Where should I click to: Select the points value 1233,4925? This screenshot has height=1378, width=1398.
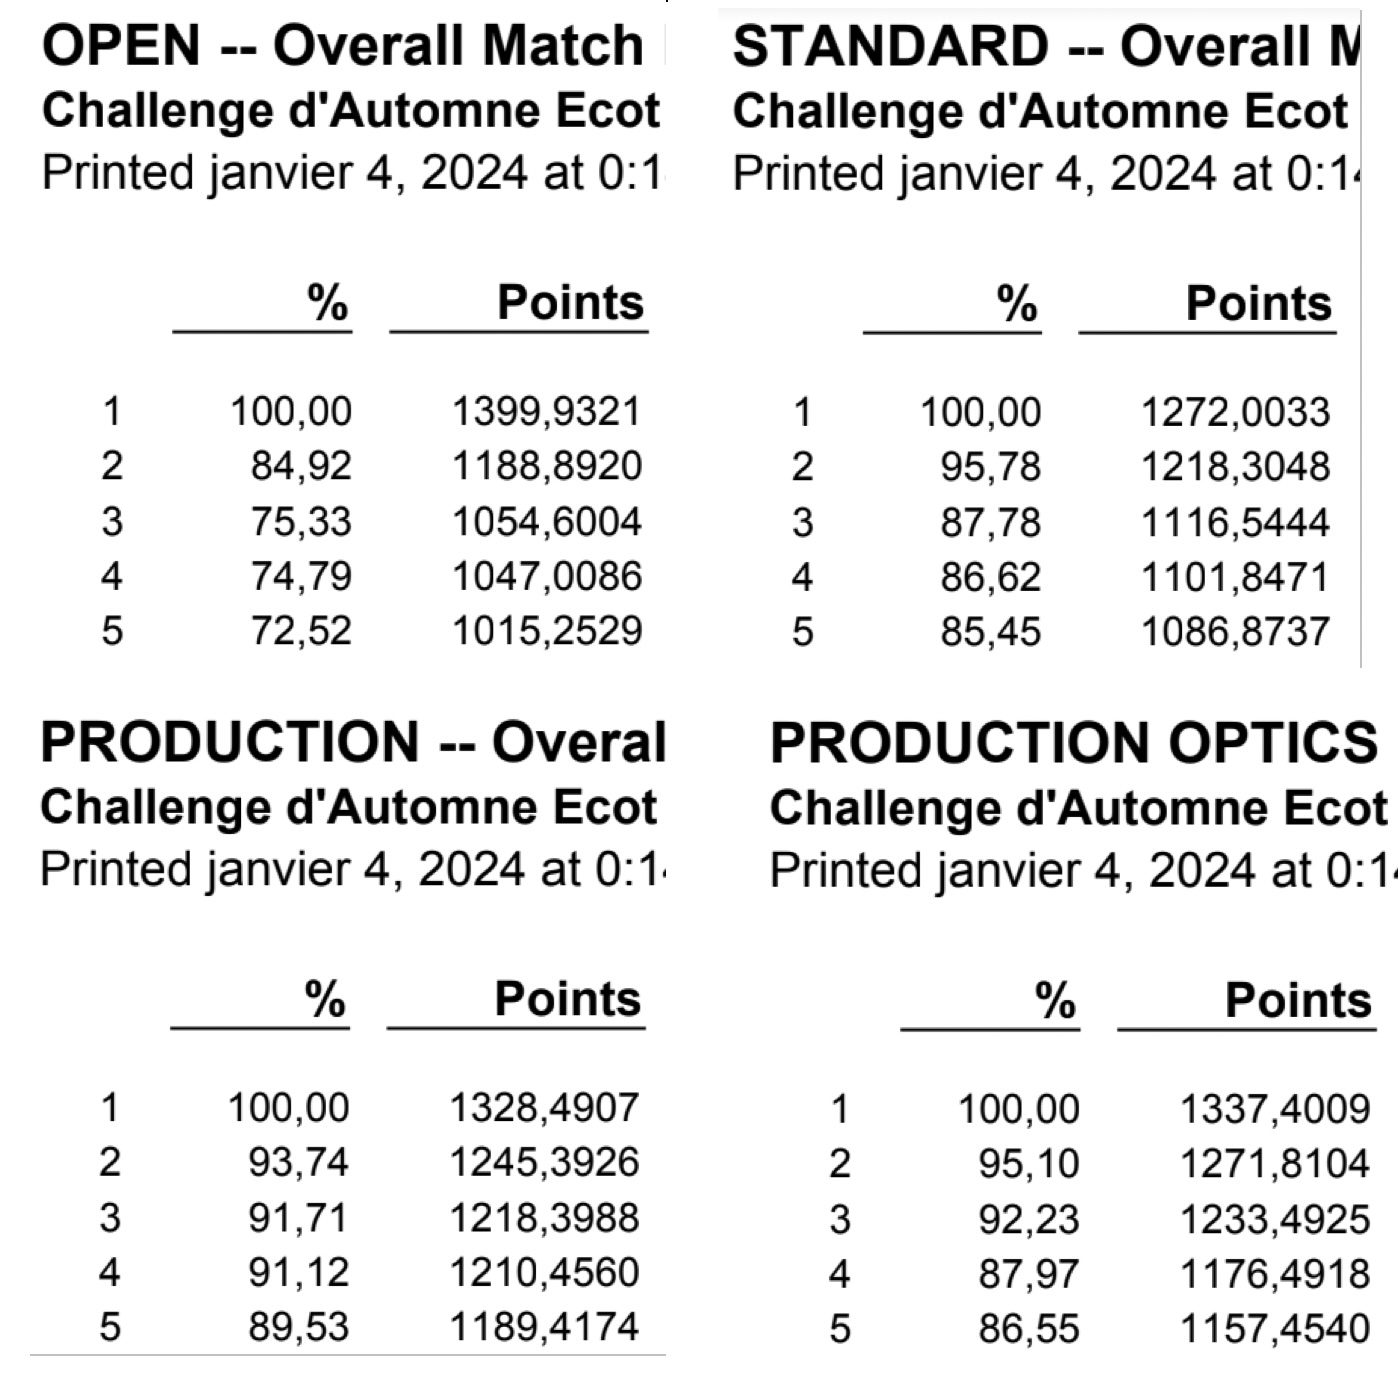click(1274, 1219)
